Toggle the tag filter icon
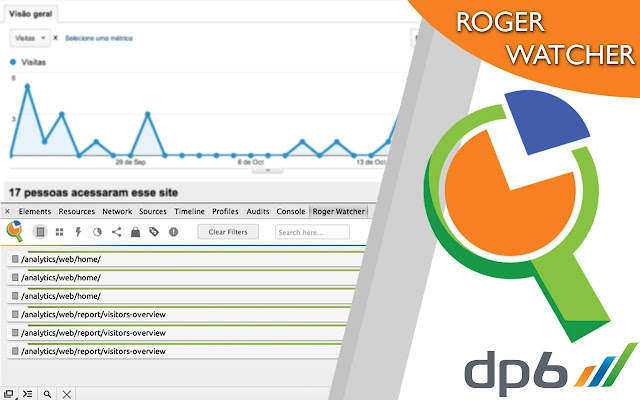The width and height of the screenshot is (640, 400). tap(154, 232)
